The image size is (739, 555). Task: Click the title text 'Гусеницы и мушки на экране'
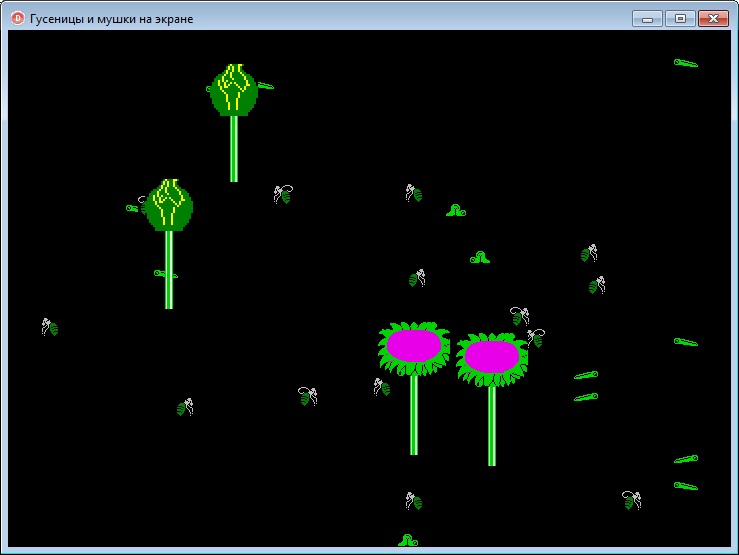point(112,19)
